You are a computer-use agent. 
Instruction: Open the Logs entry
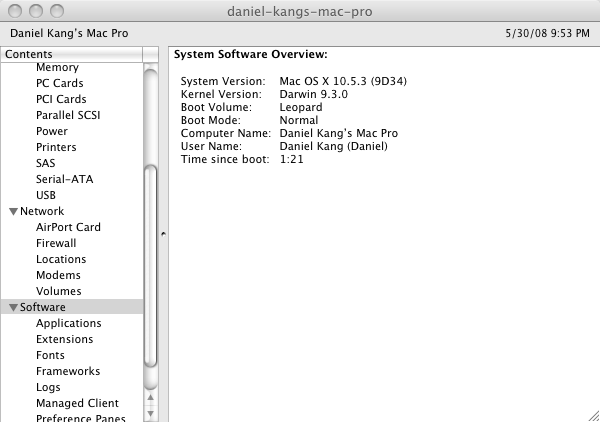(x=48, y=388)
